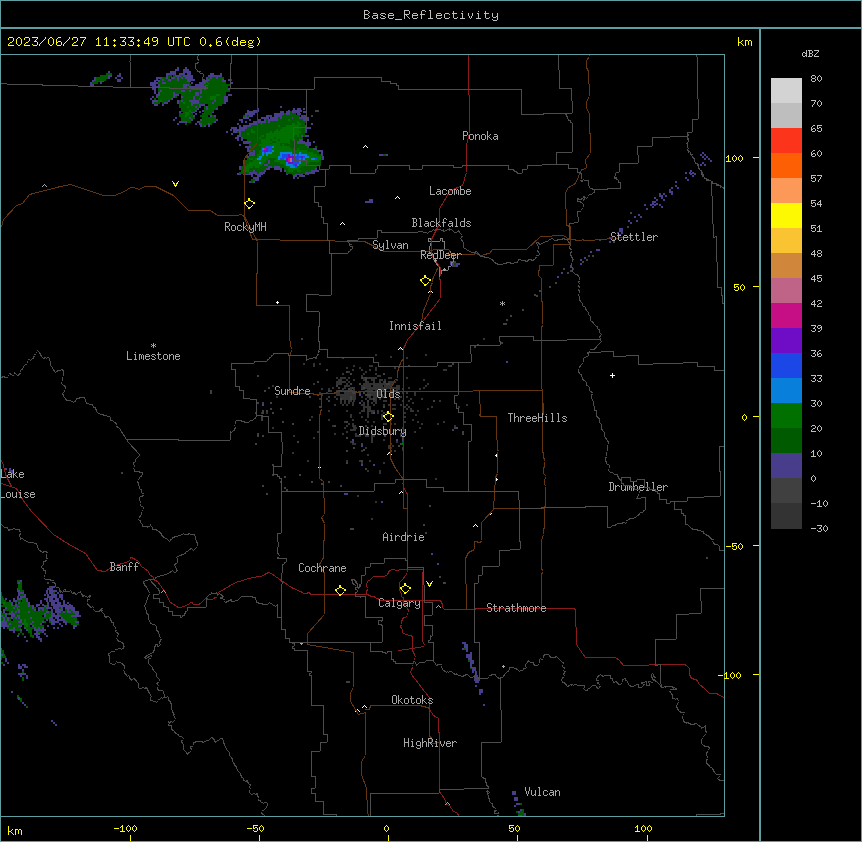Click the Sundre town label
The width and height of the screenshot is (862, 842).
(x=292, y=391)
